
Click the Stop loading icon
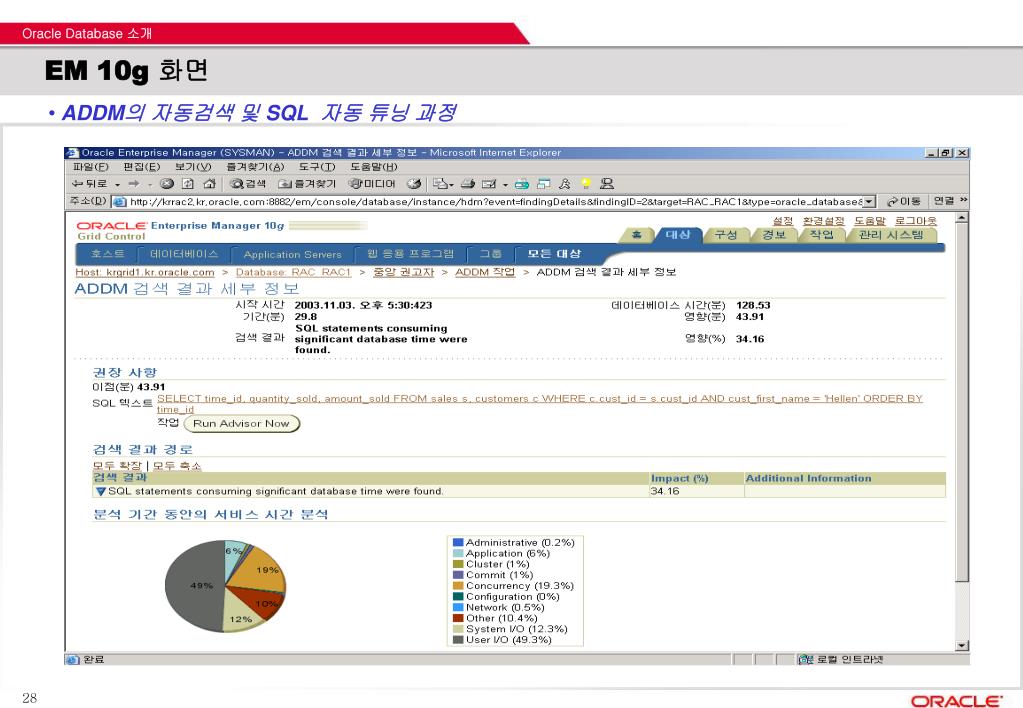pos(167,184)
